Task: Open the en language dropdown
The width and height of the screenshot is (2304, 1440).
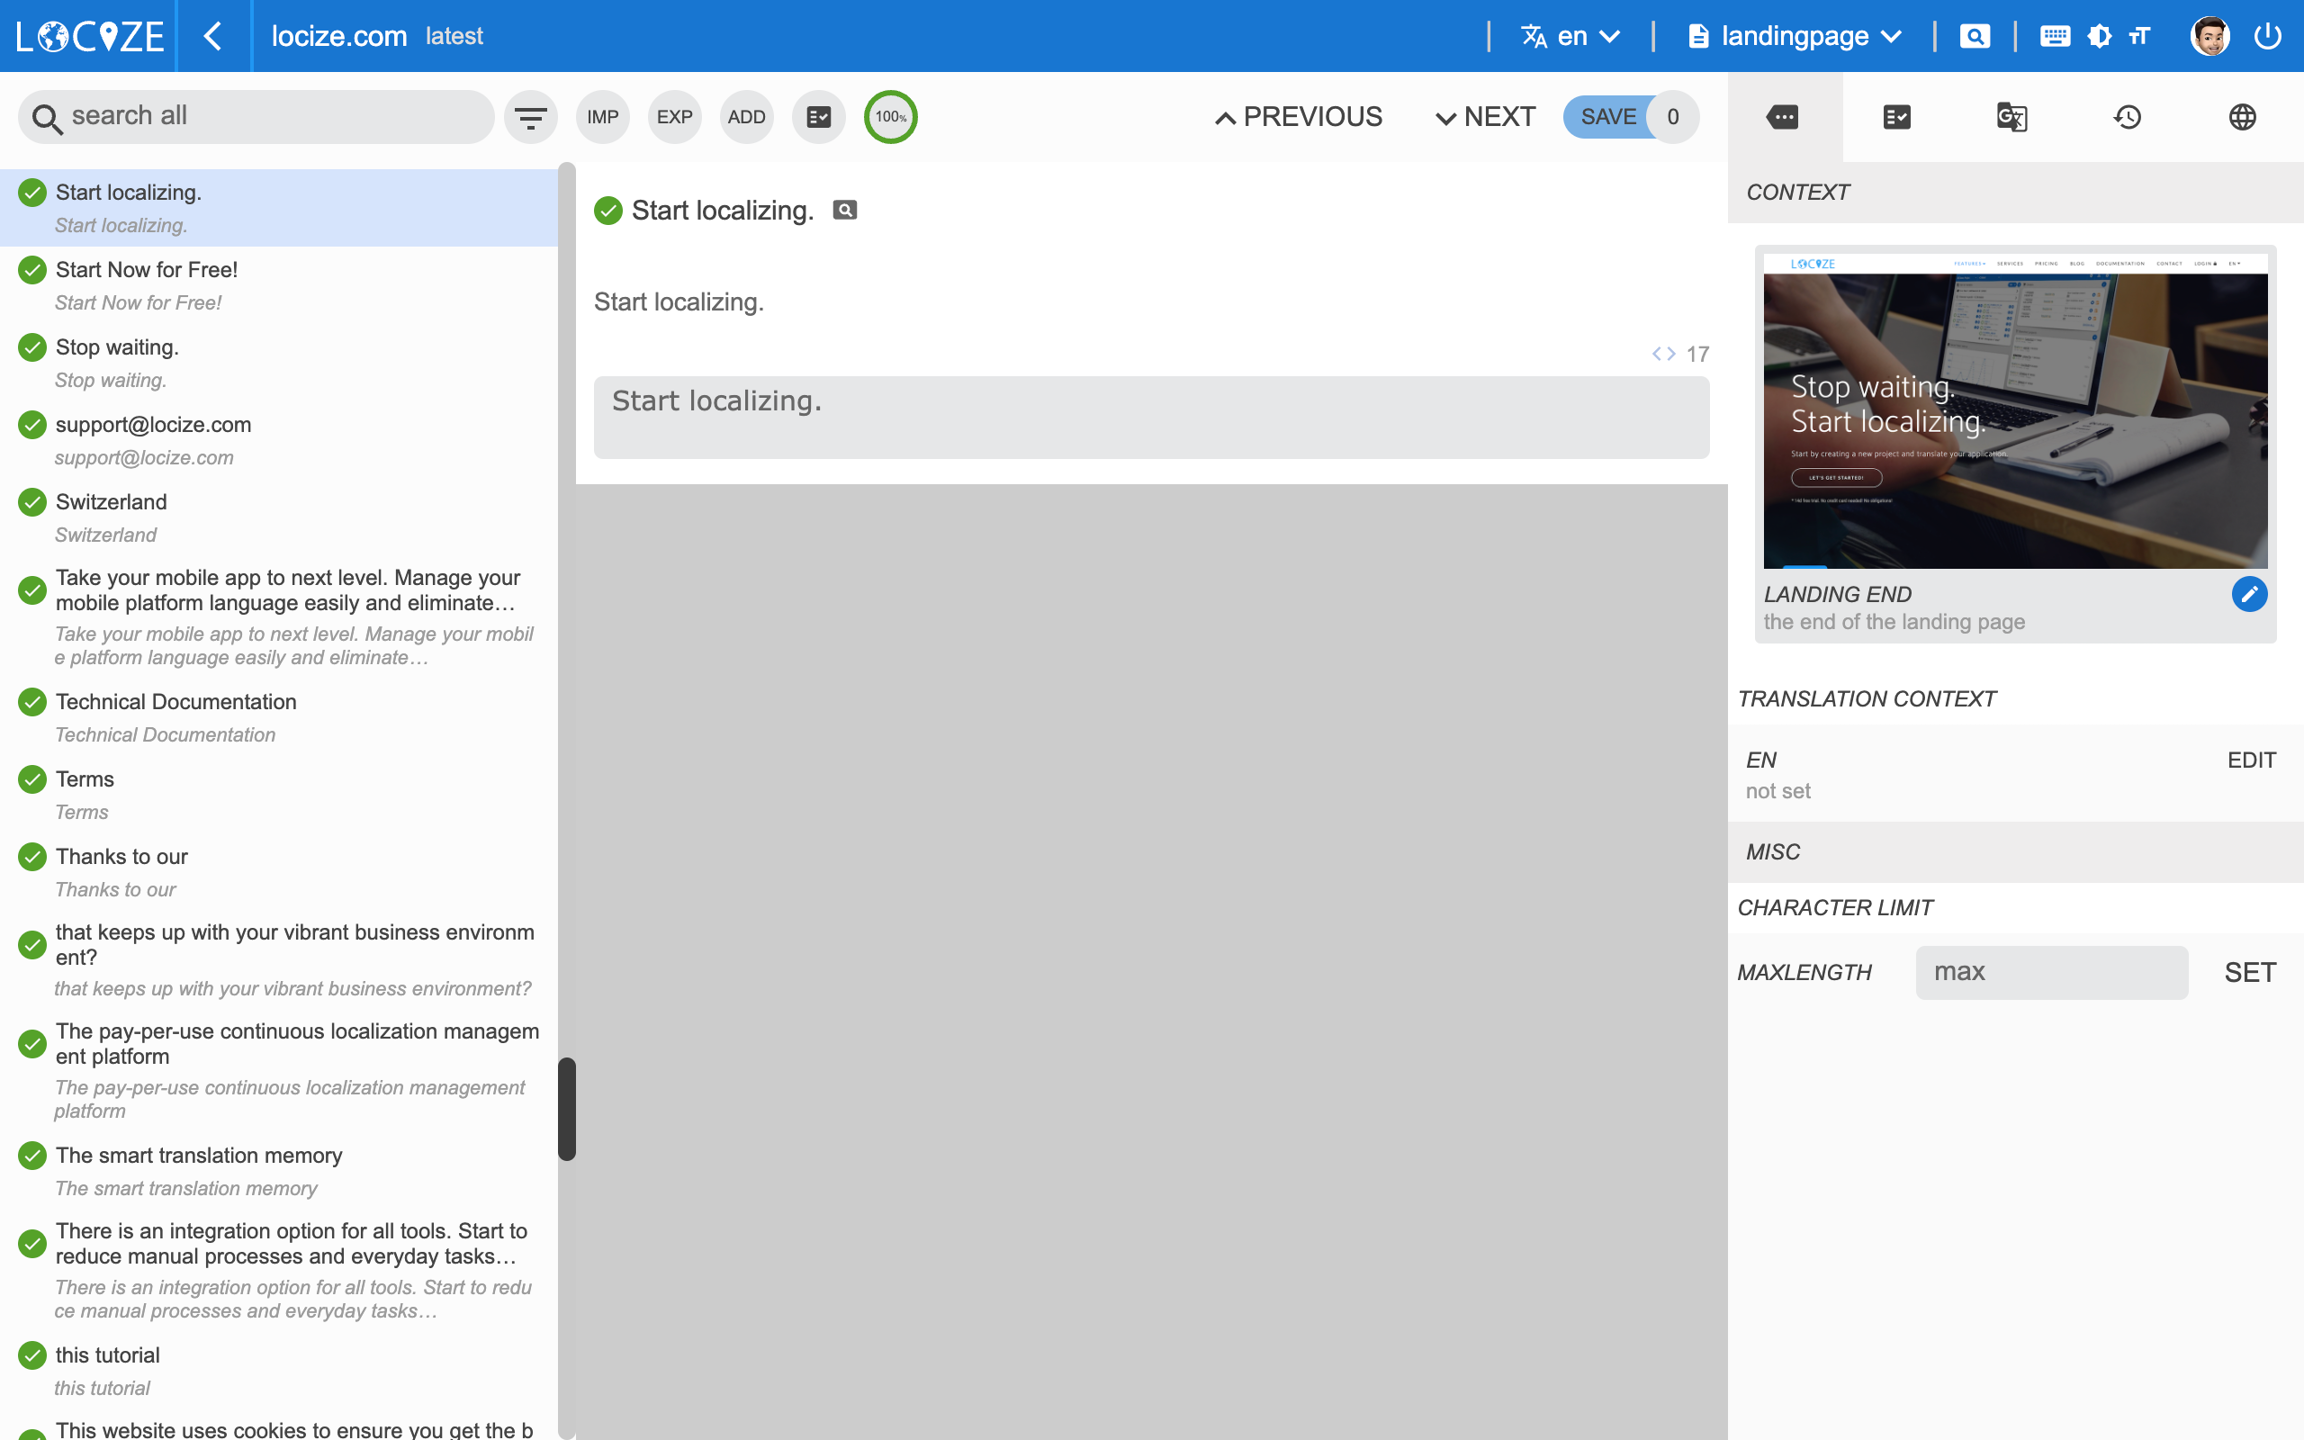Action: point(1571,36)
